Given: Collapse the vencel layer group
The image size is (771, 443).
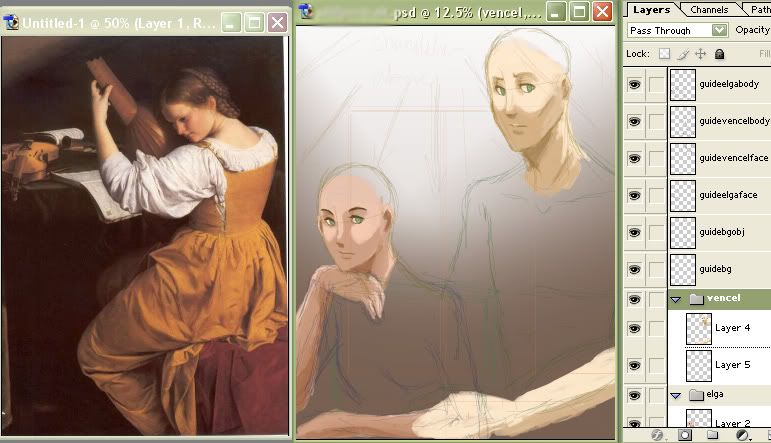Looking at the screenshot, I should coord(675,299).
